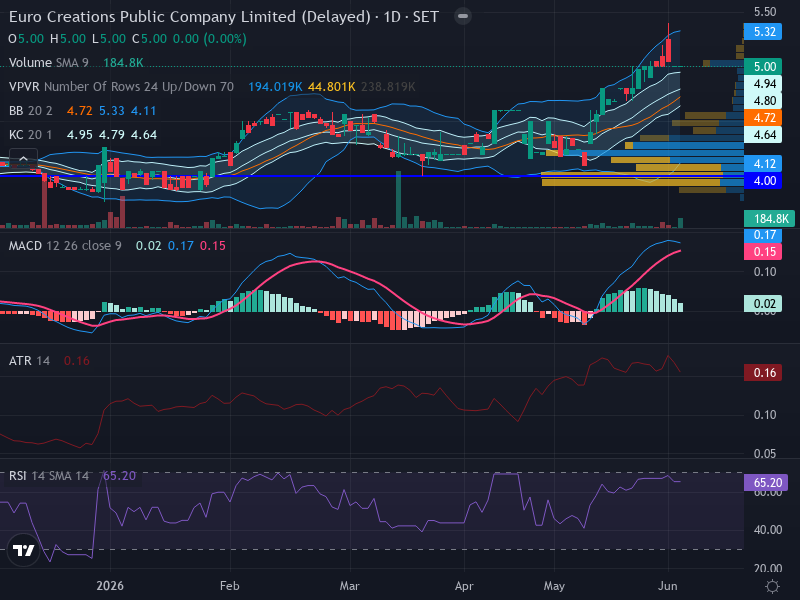Select the VPVR indicator legend
This screenshot has height=600, width=800.
tap(121, 87)
